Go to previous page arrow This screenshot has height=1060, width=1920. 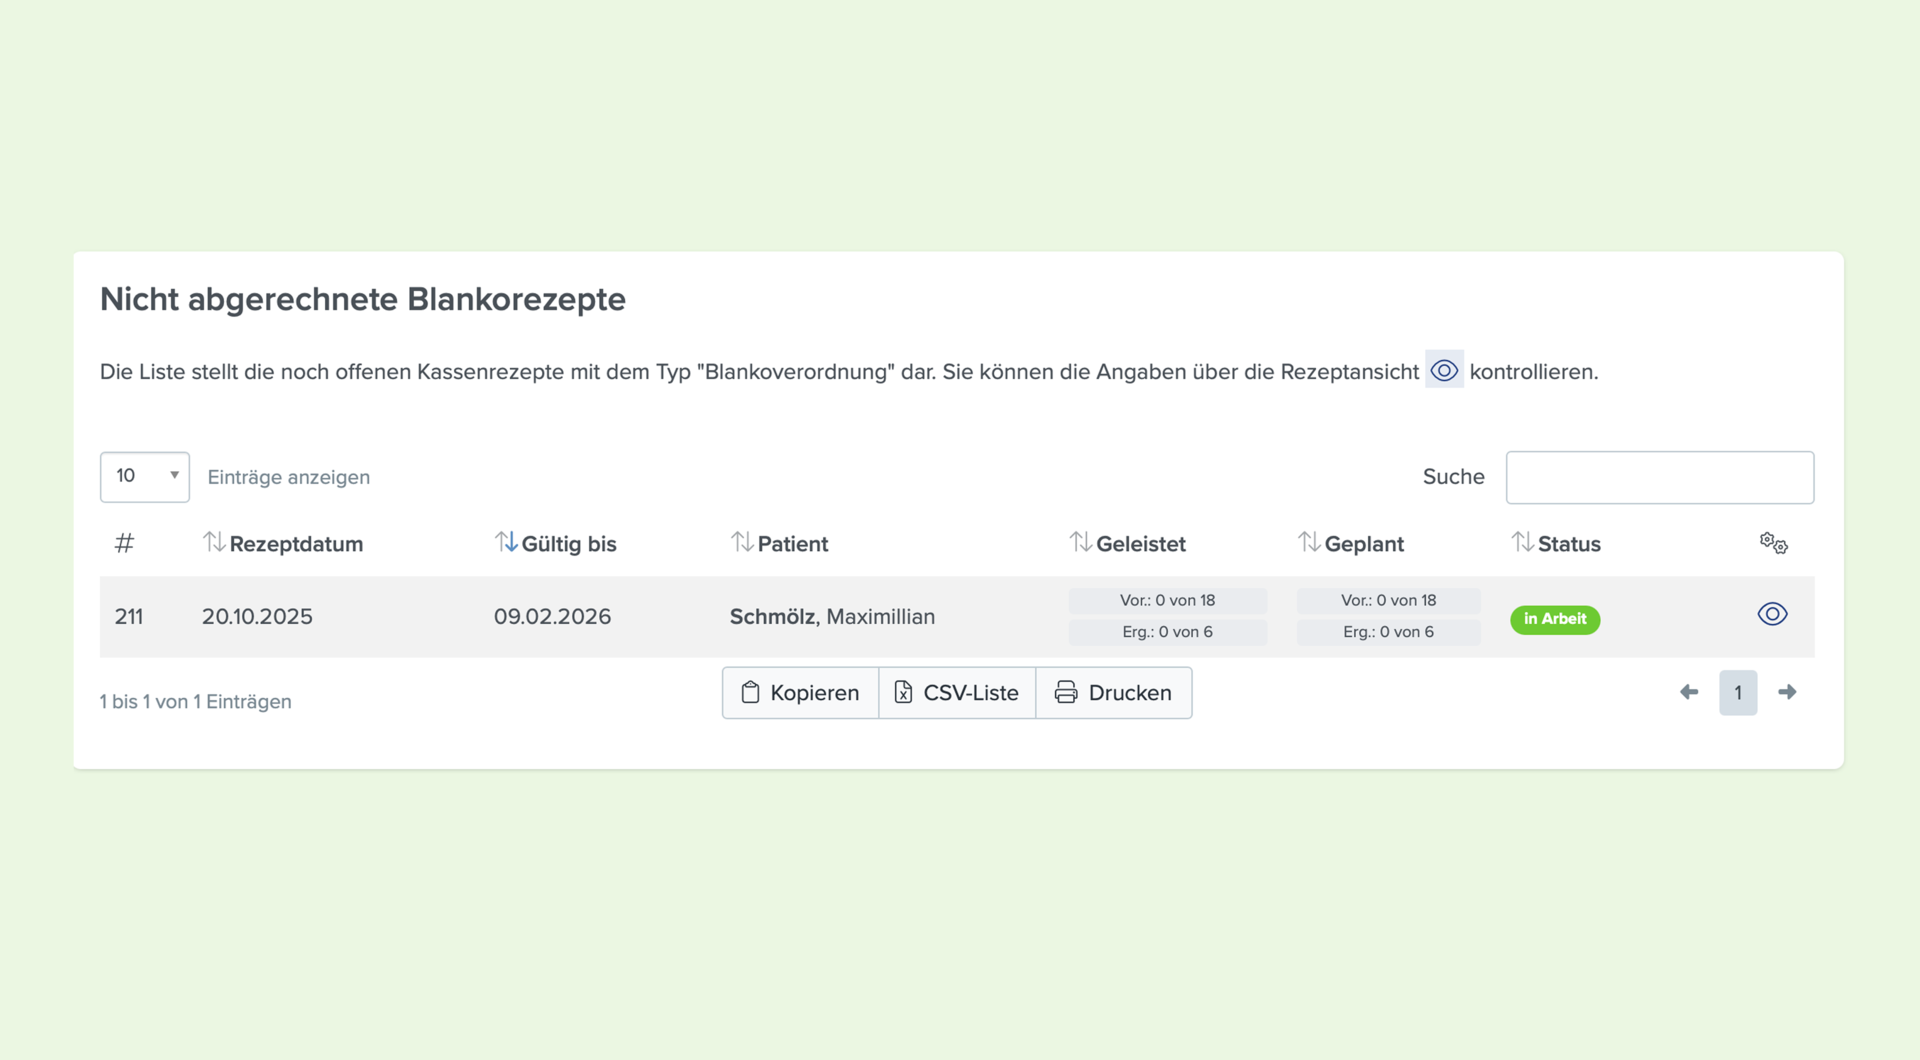click(x=1689, y=692)
